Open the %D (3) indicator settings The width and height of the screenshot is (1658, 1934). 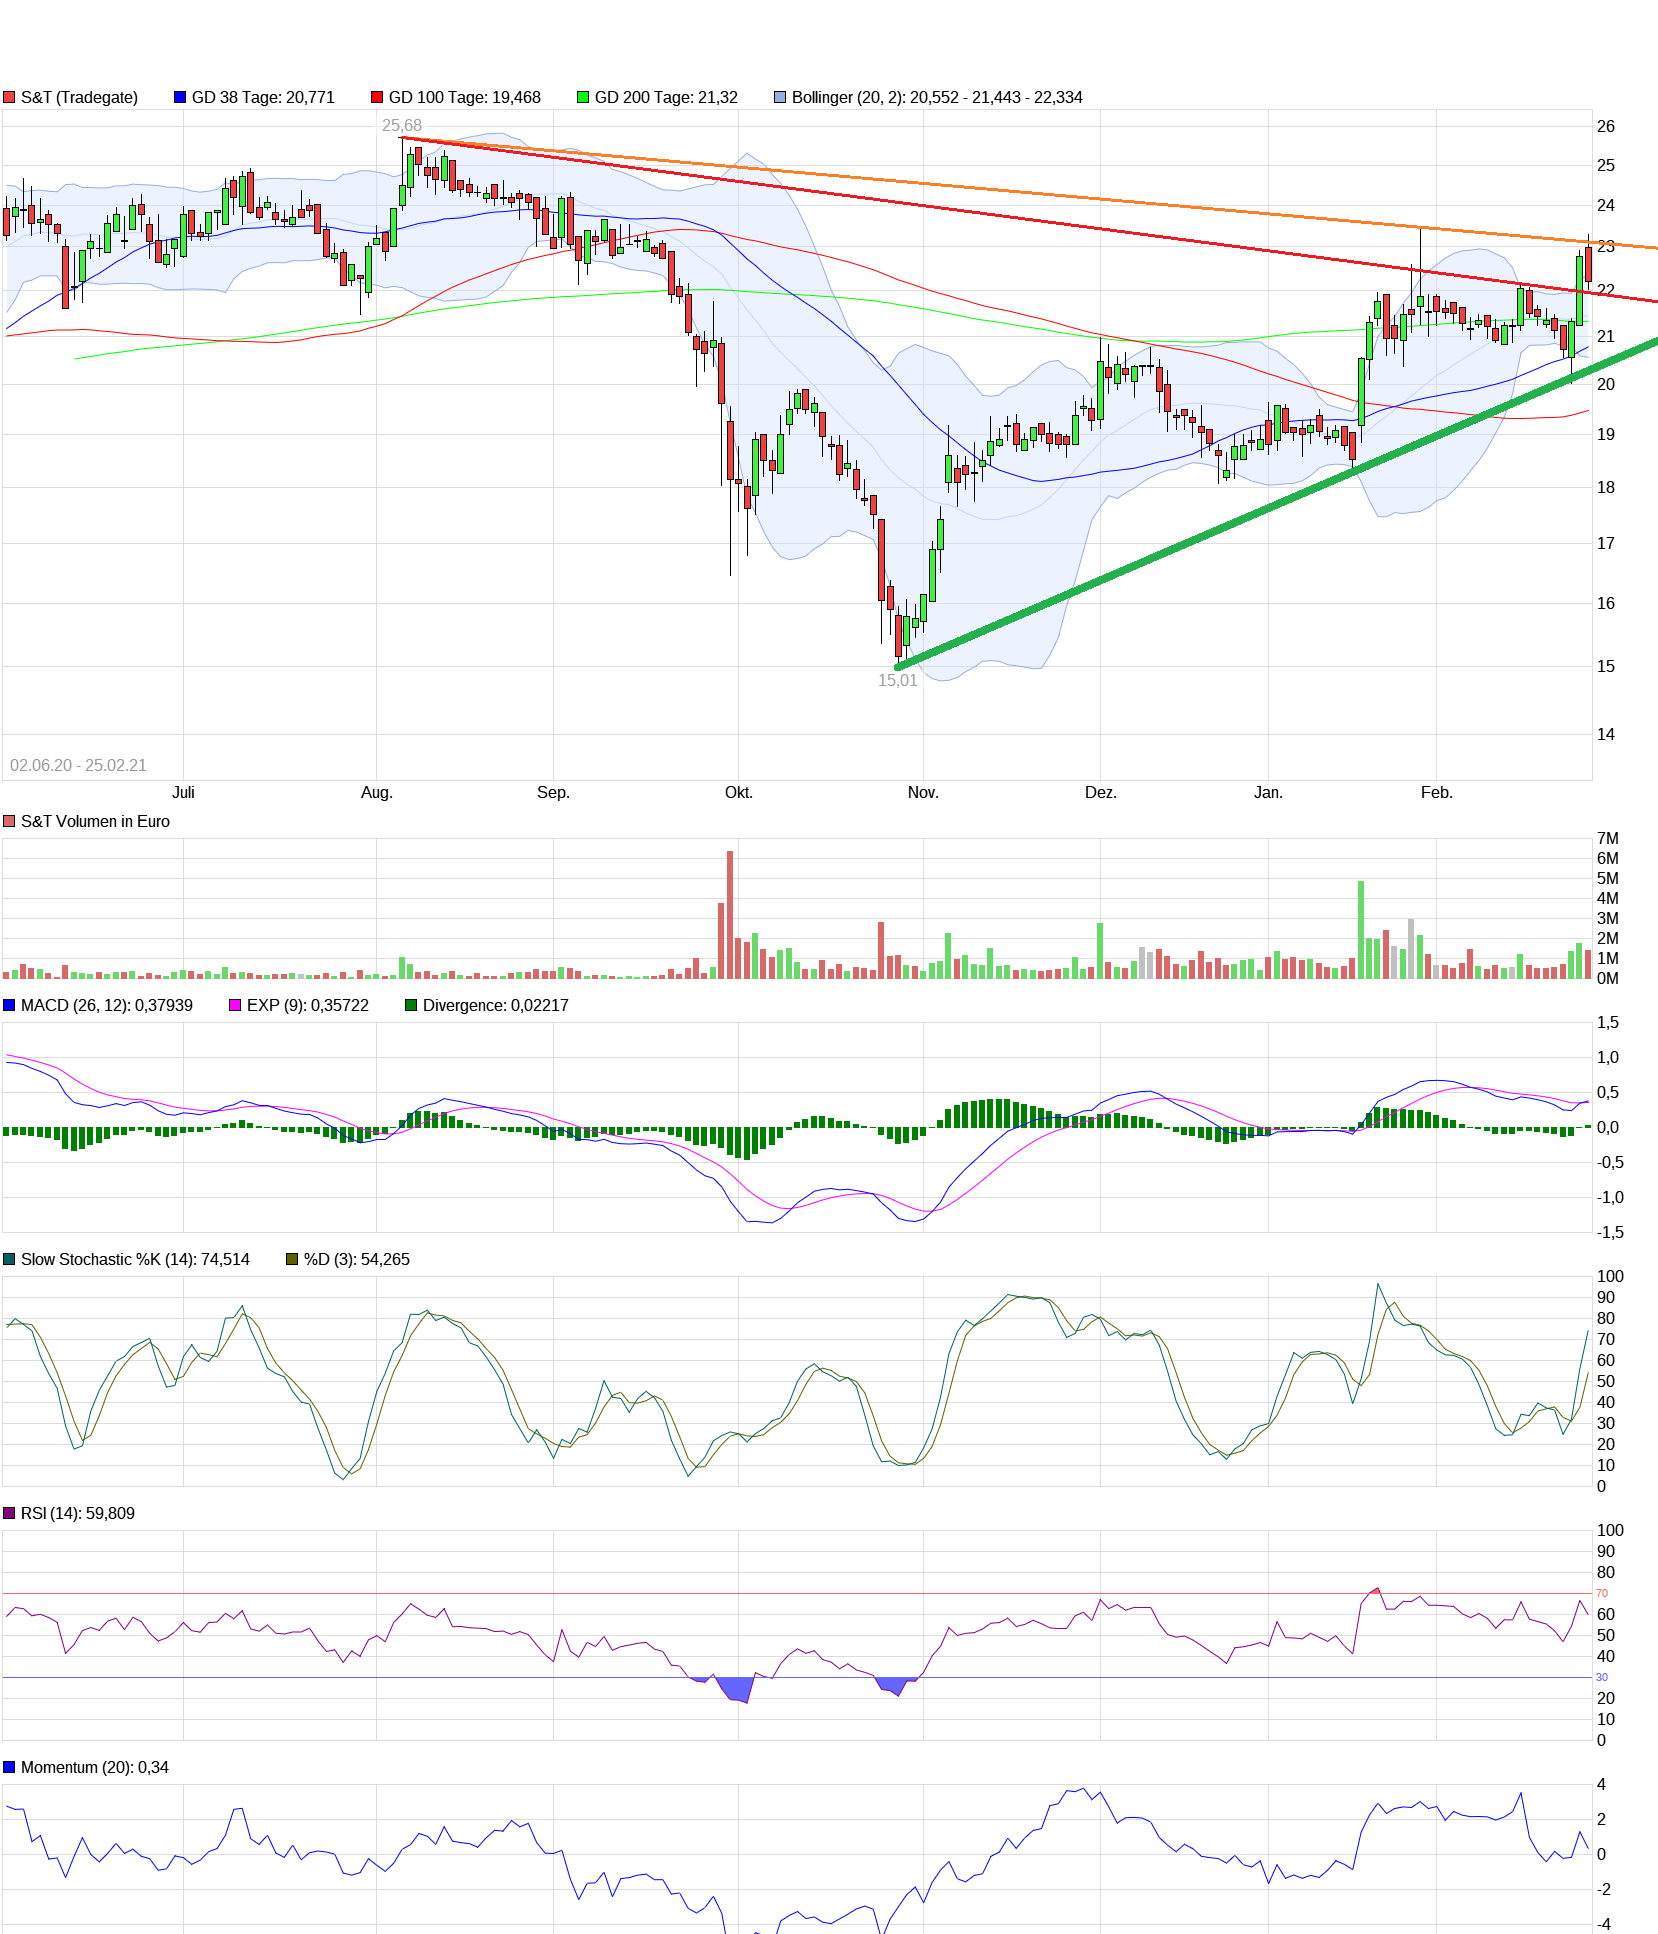pyautogui.click(x=290, y=1260)
